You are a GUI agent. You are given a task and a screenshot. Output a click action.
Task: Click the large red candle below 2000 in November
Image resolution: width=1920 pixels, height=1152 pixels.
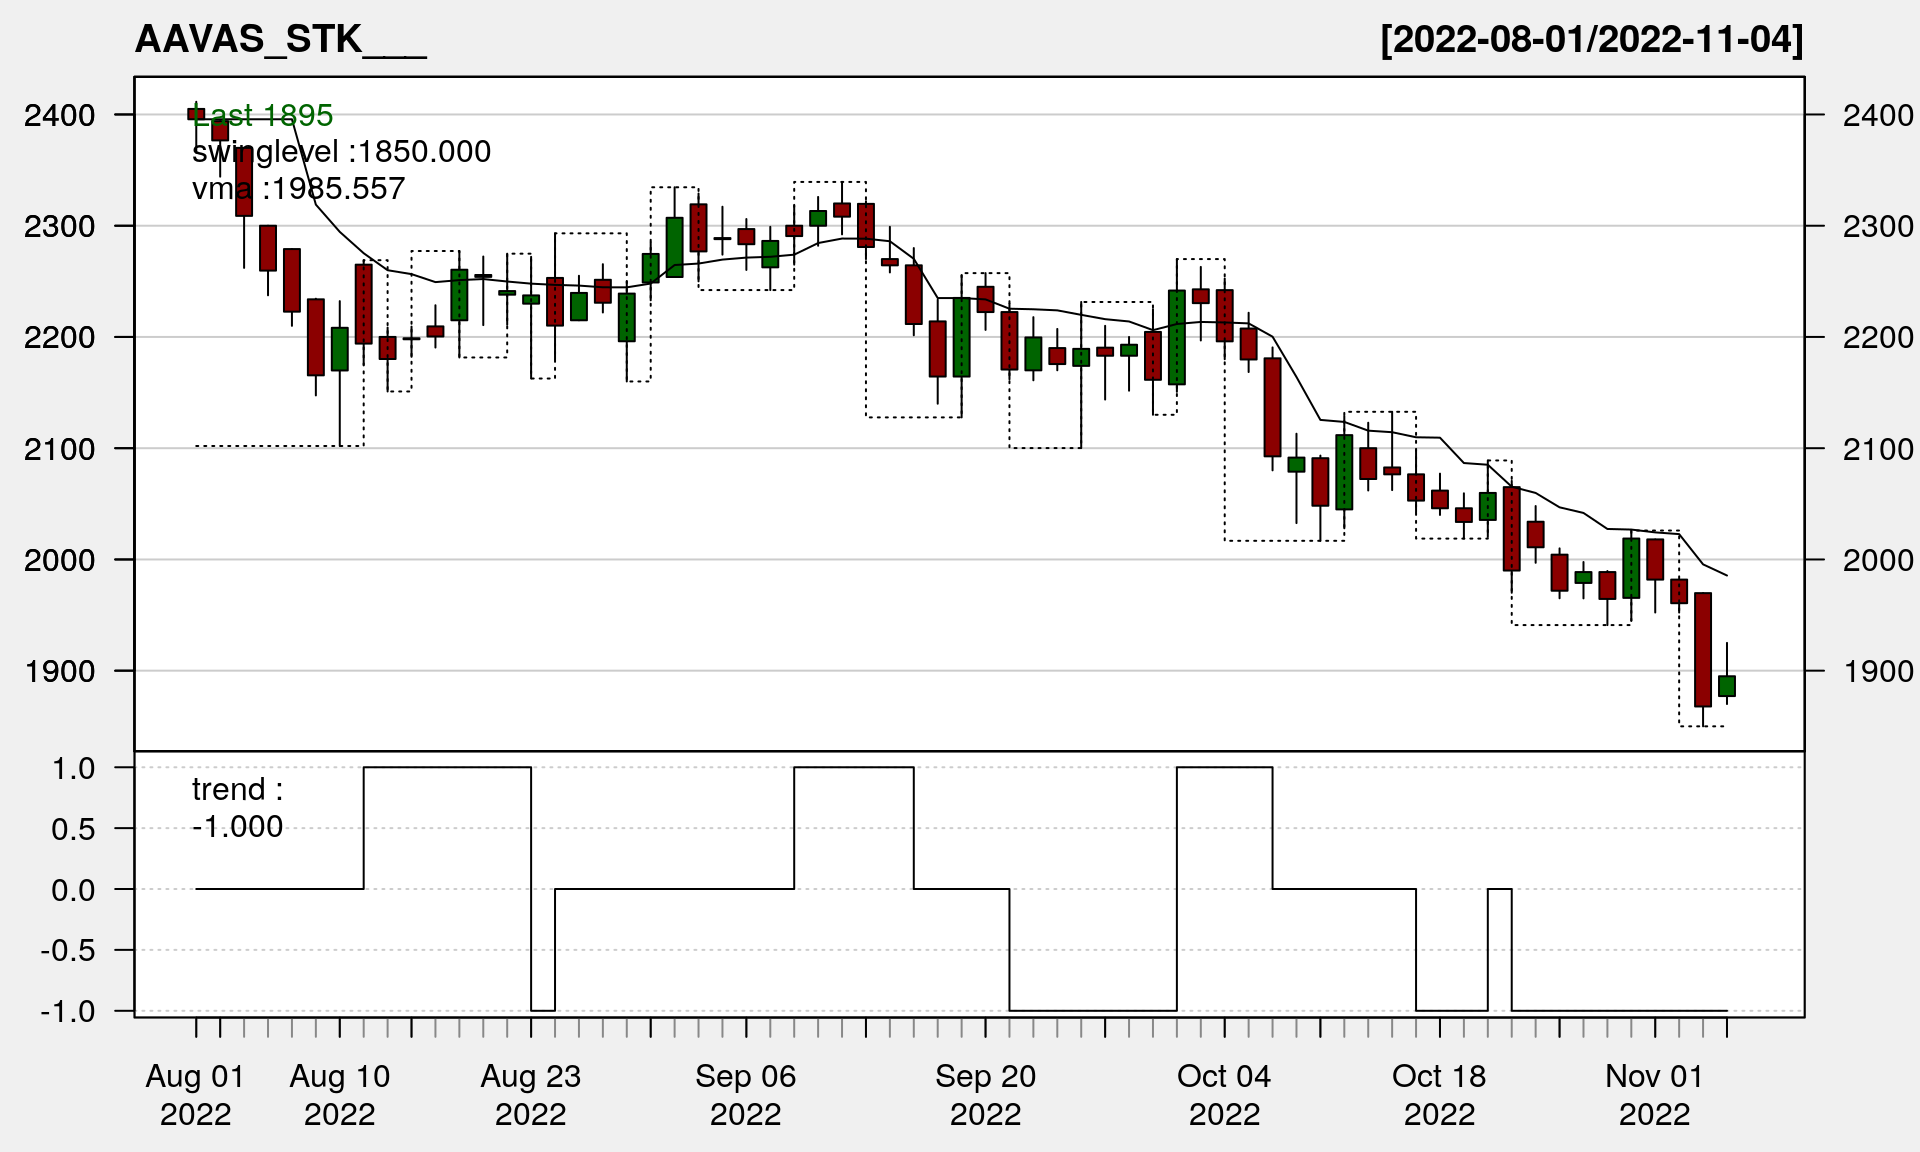pyautogui.click(x=1703, y=650)
